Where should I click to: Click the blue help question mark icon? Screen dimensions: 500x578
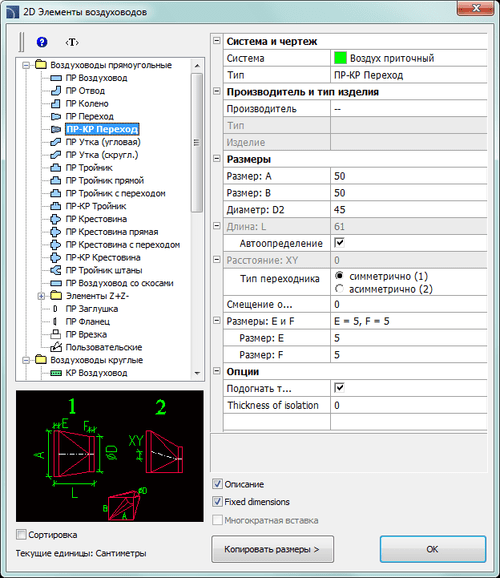pyautogui.click(x=42, y=42)
